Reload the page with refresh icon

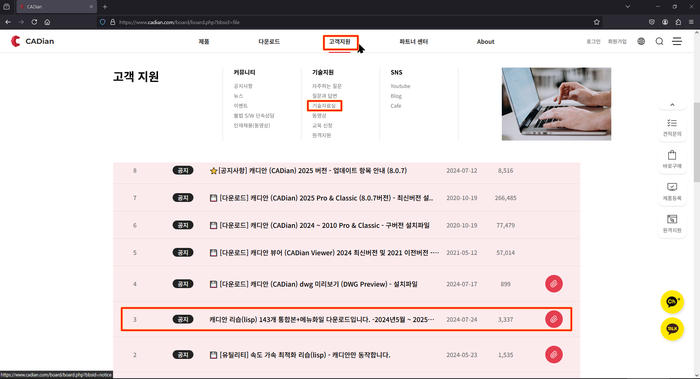(34, 22)
